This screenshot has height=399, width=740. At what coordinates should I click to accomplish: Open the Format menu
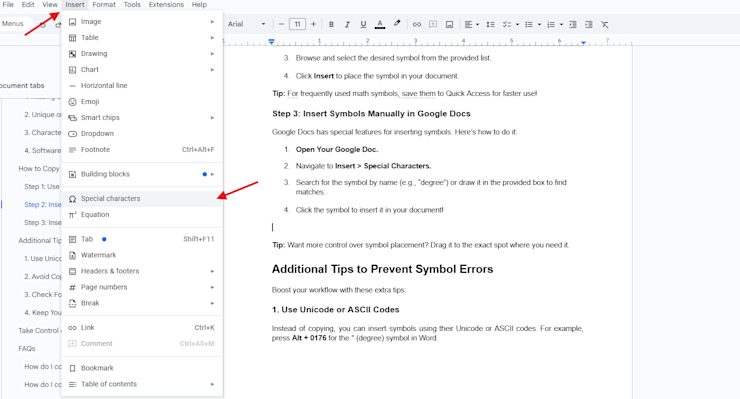(x=104, y=4)
